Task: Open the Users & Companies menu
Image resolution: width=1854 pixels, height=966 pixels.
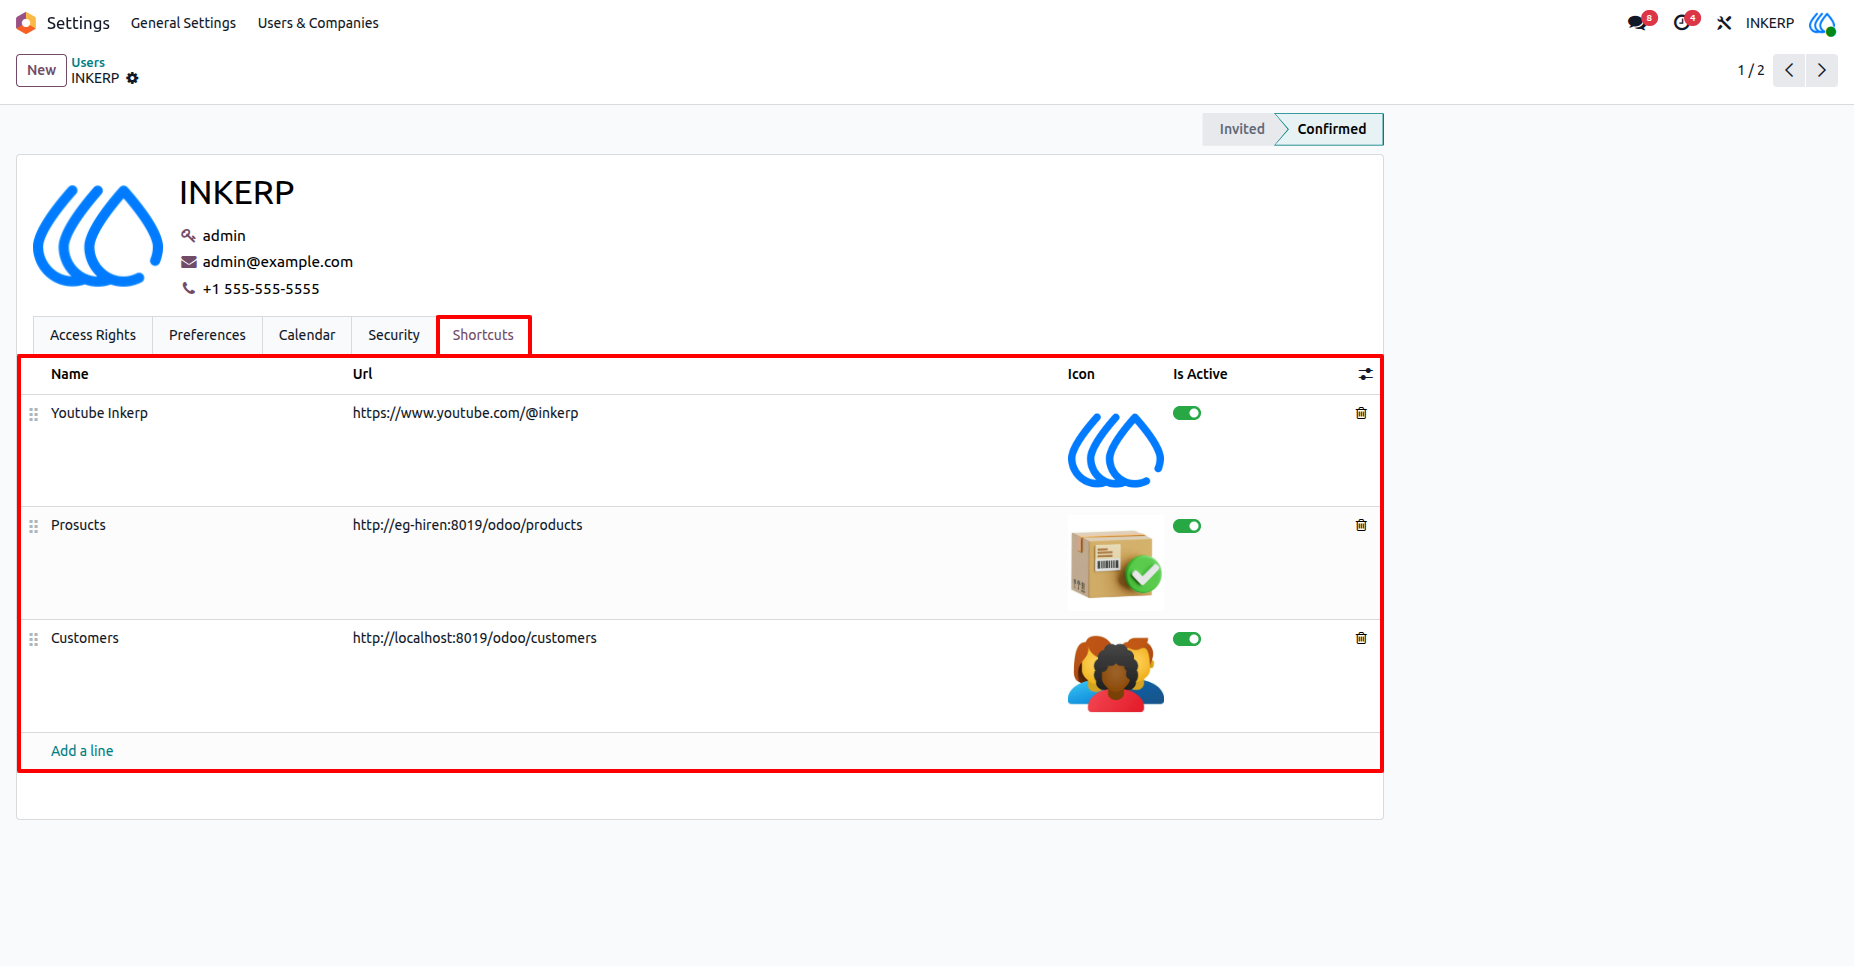Action: point(318,23)
